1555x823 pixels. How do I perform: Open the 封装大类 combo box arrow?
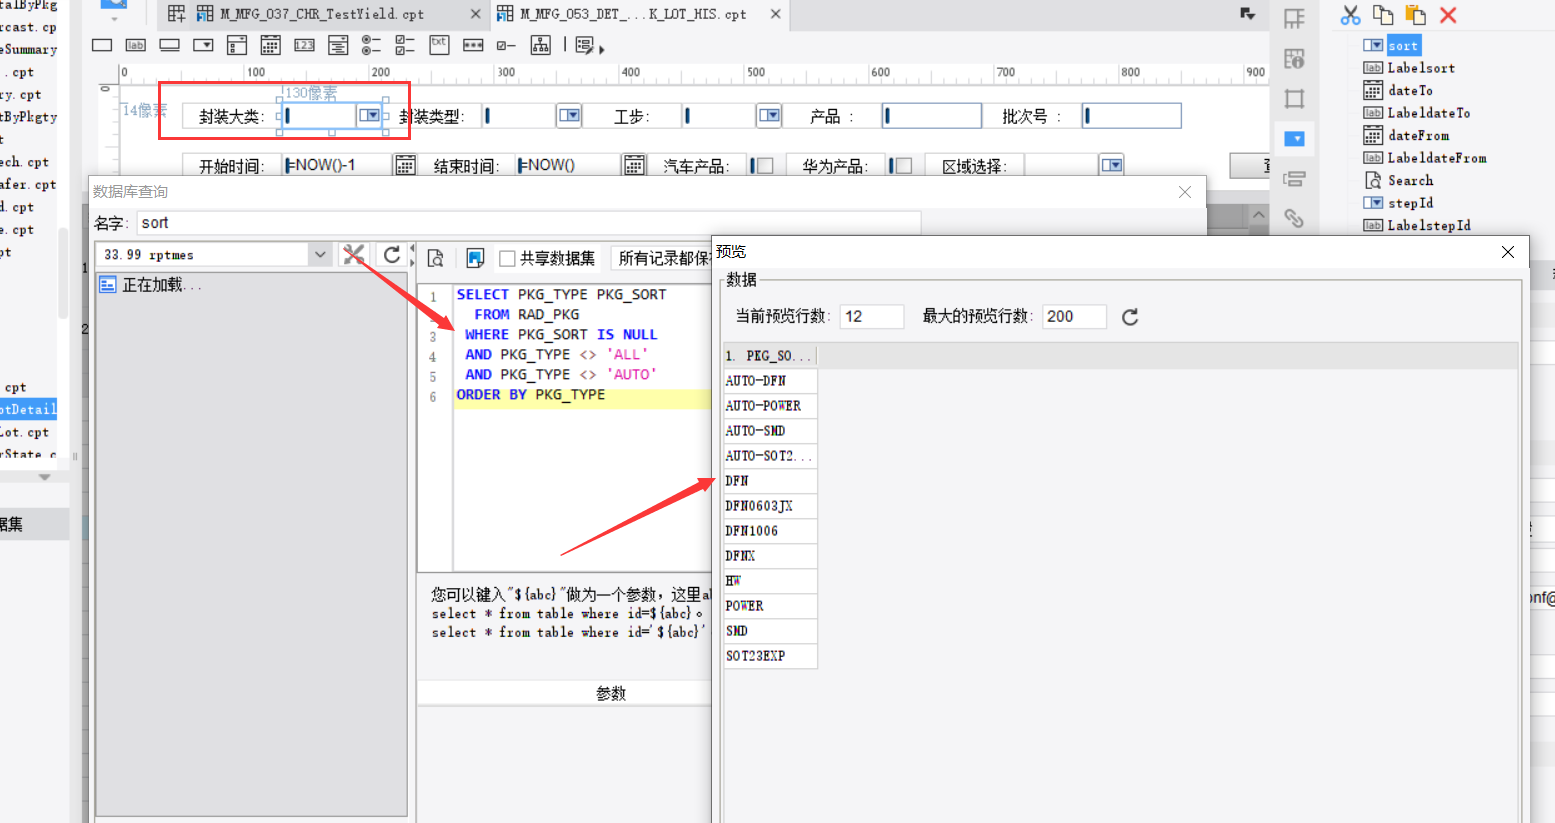point(370,116)
